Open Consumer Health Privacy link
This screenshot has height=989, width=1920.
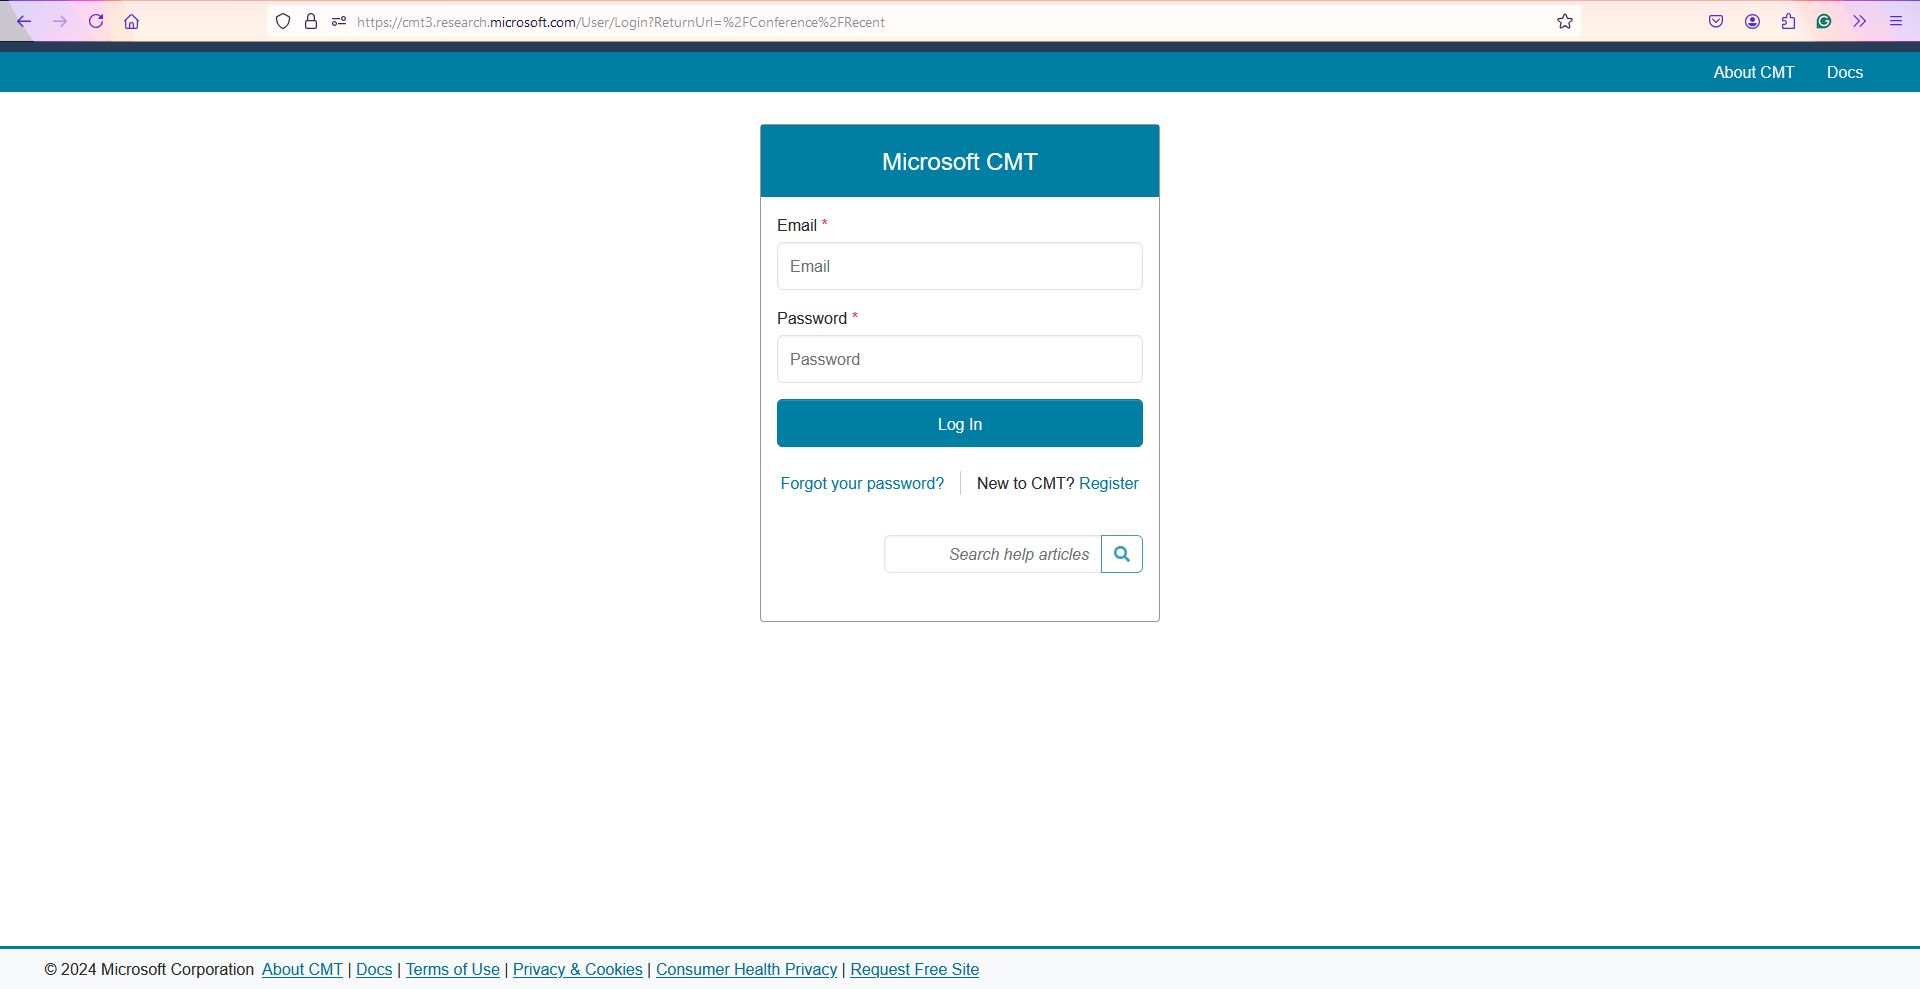747,969
